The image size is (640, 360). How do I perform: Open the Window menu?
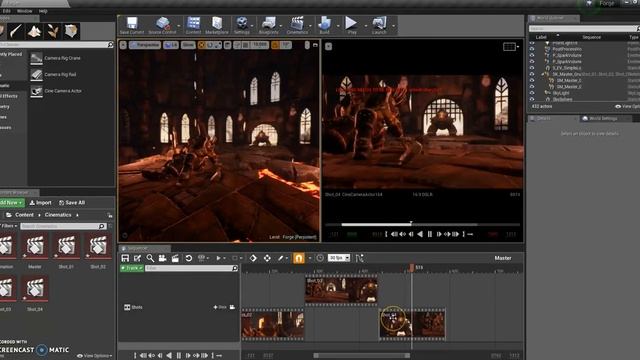click(24, 11)
